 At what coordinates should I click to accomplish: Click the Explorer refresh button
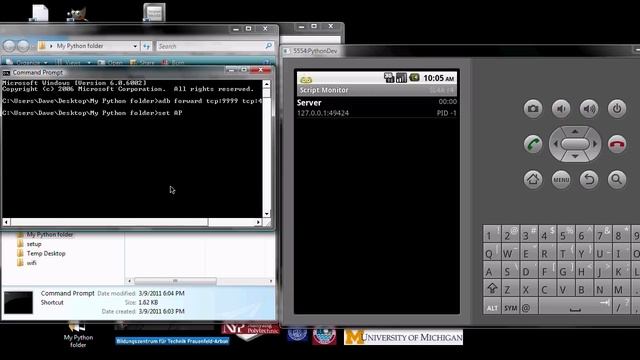(x=147, y=46)
